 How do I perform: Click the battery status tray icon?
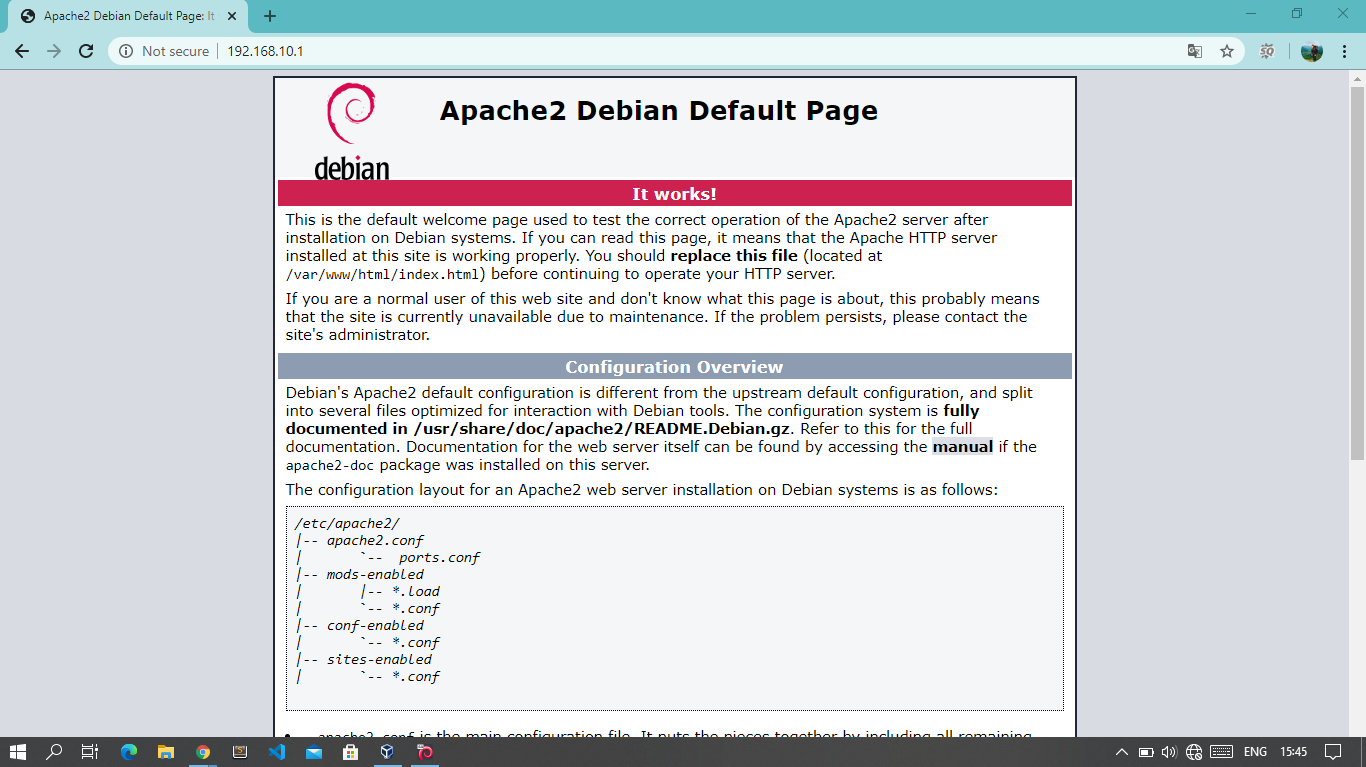tap(1145, 752)
